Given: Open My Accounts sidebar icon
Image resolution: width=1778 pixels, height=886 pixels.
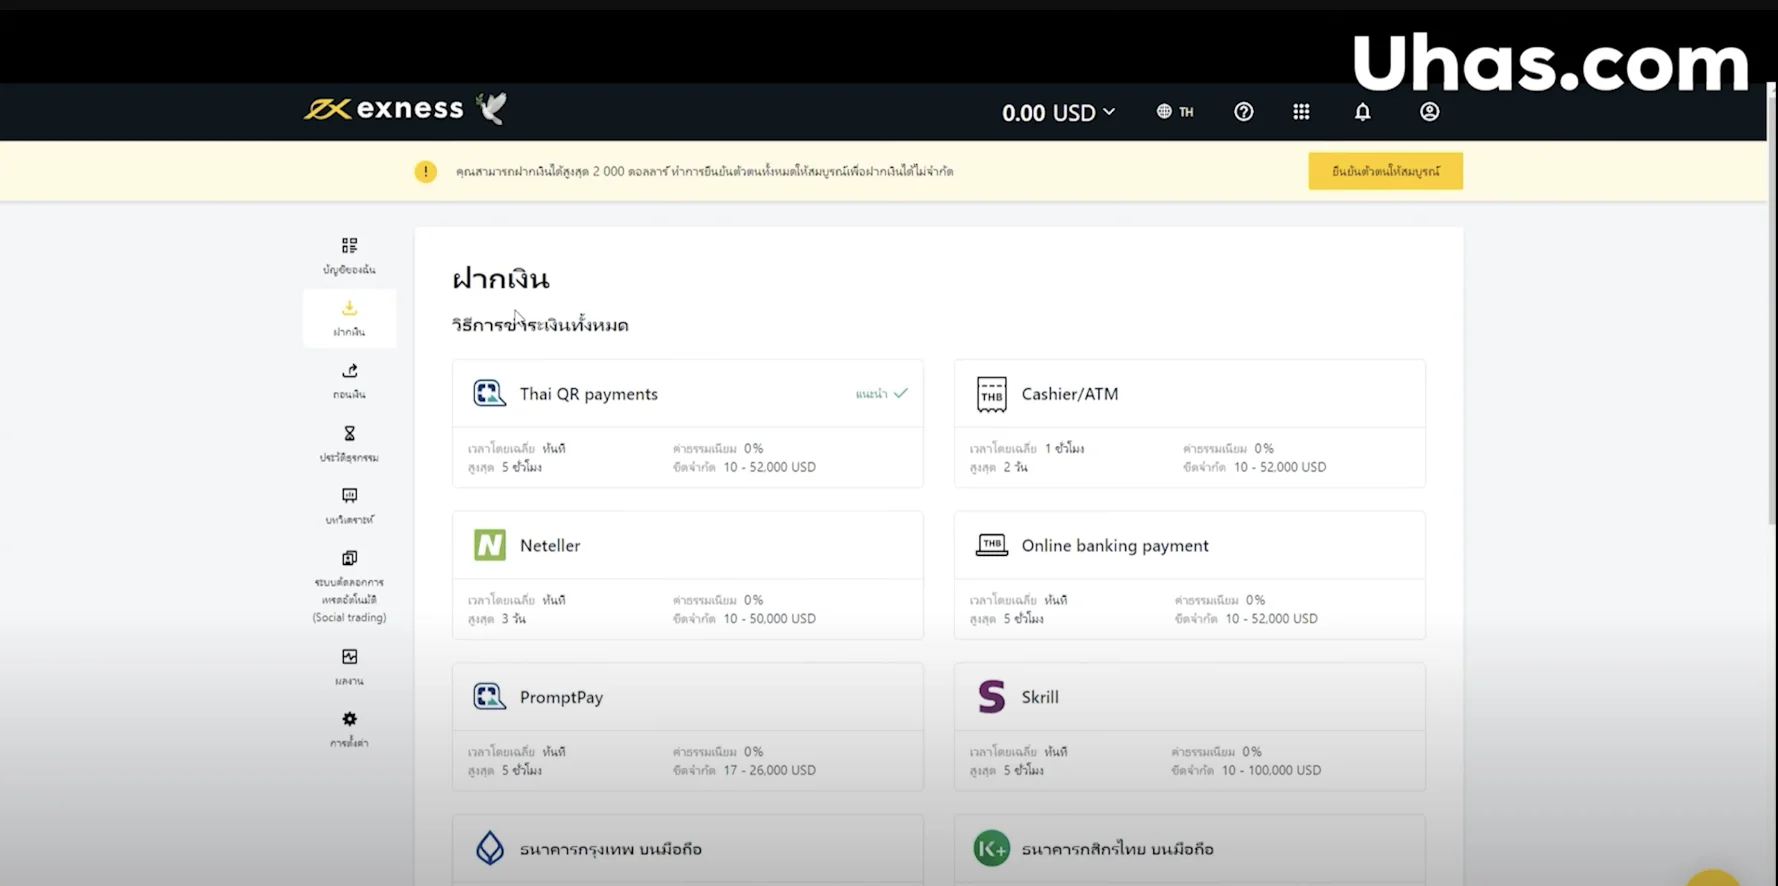Looking at the screenshot, I should 349,246.
